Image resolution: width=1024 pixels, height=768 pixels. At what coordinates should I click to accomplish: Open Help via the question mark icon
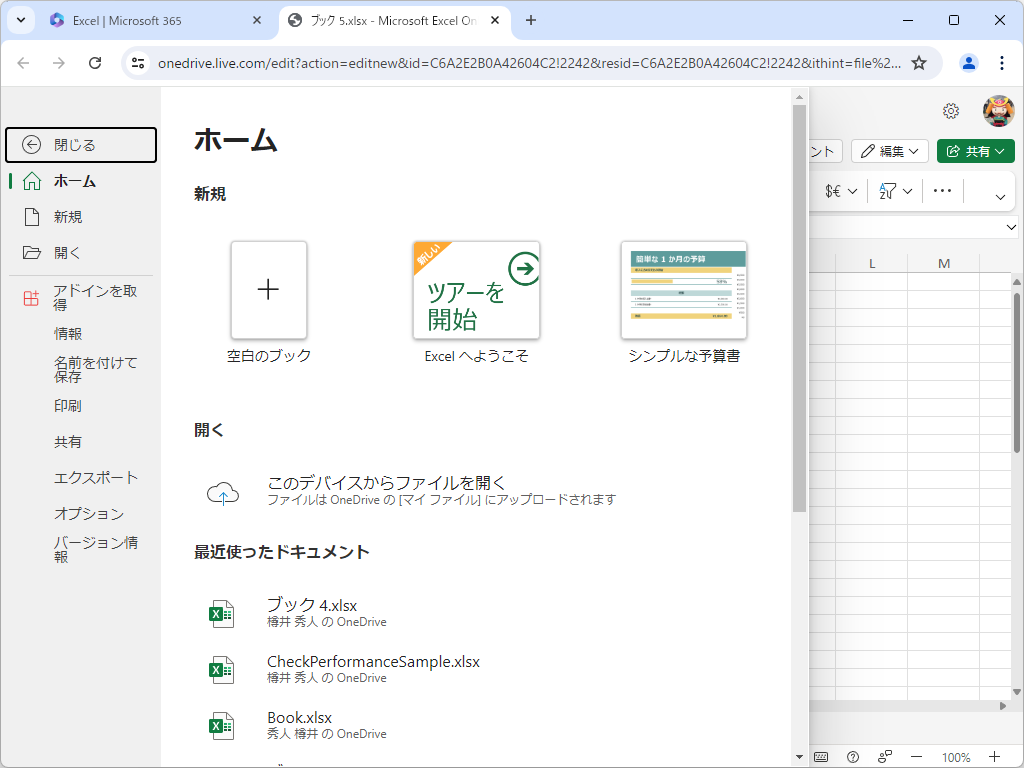[853, 757]
